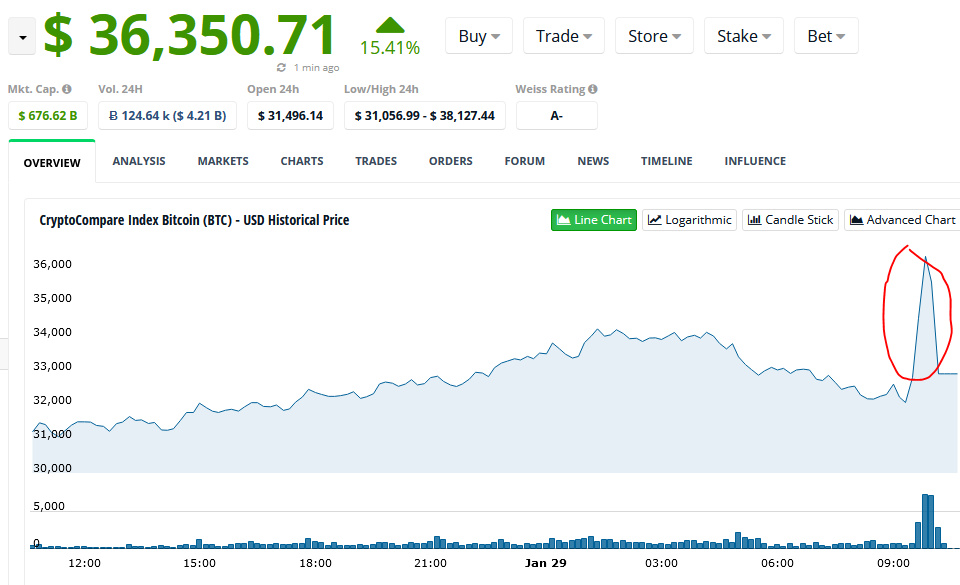Image resolution: width=960 pixels, height=585 pixels.
Task: Click the 15.41% change percentage
Action: 390,48
